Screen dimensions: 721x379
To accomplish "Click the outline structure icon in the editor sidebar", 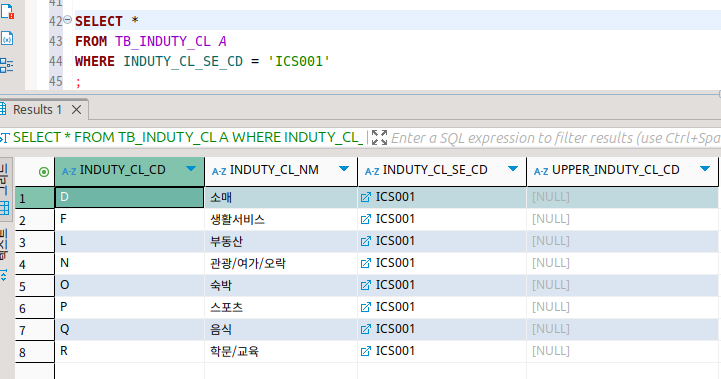I will (6, 65).
